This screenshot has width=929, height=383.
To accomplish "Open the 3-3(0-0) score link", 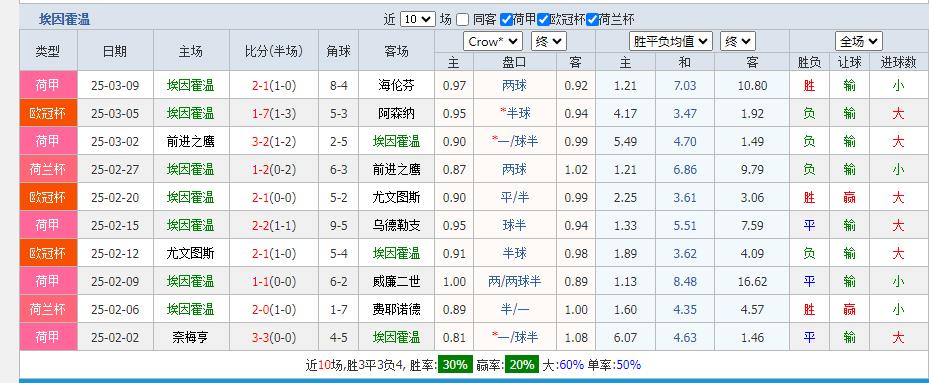I will click(274, 337).
